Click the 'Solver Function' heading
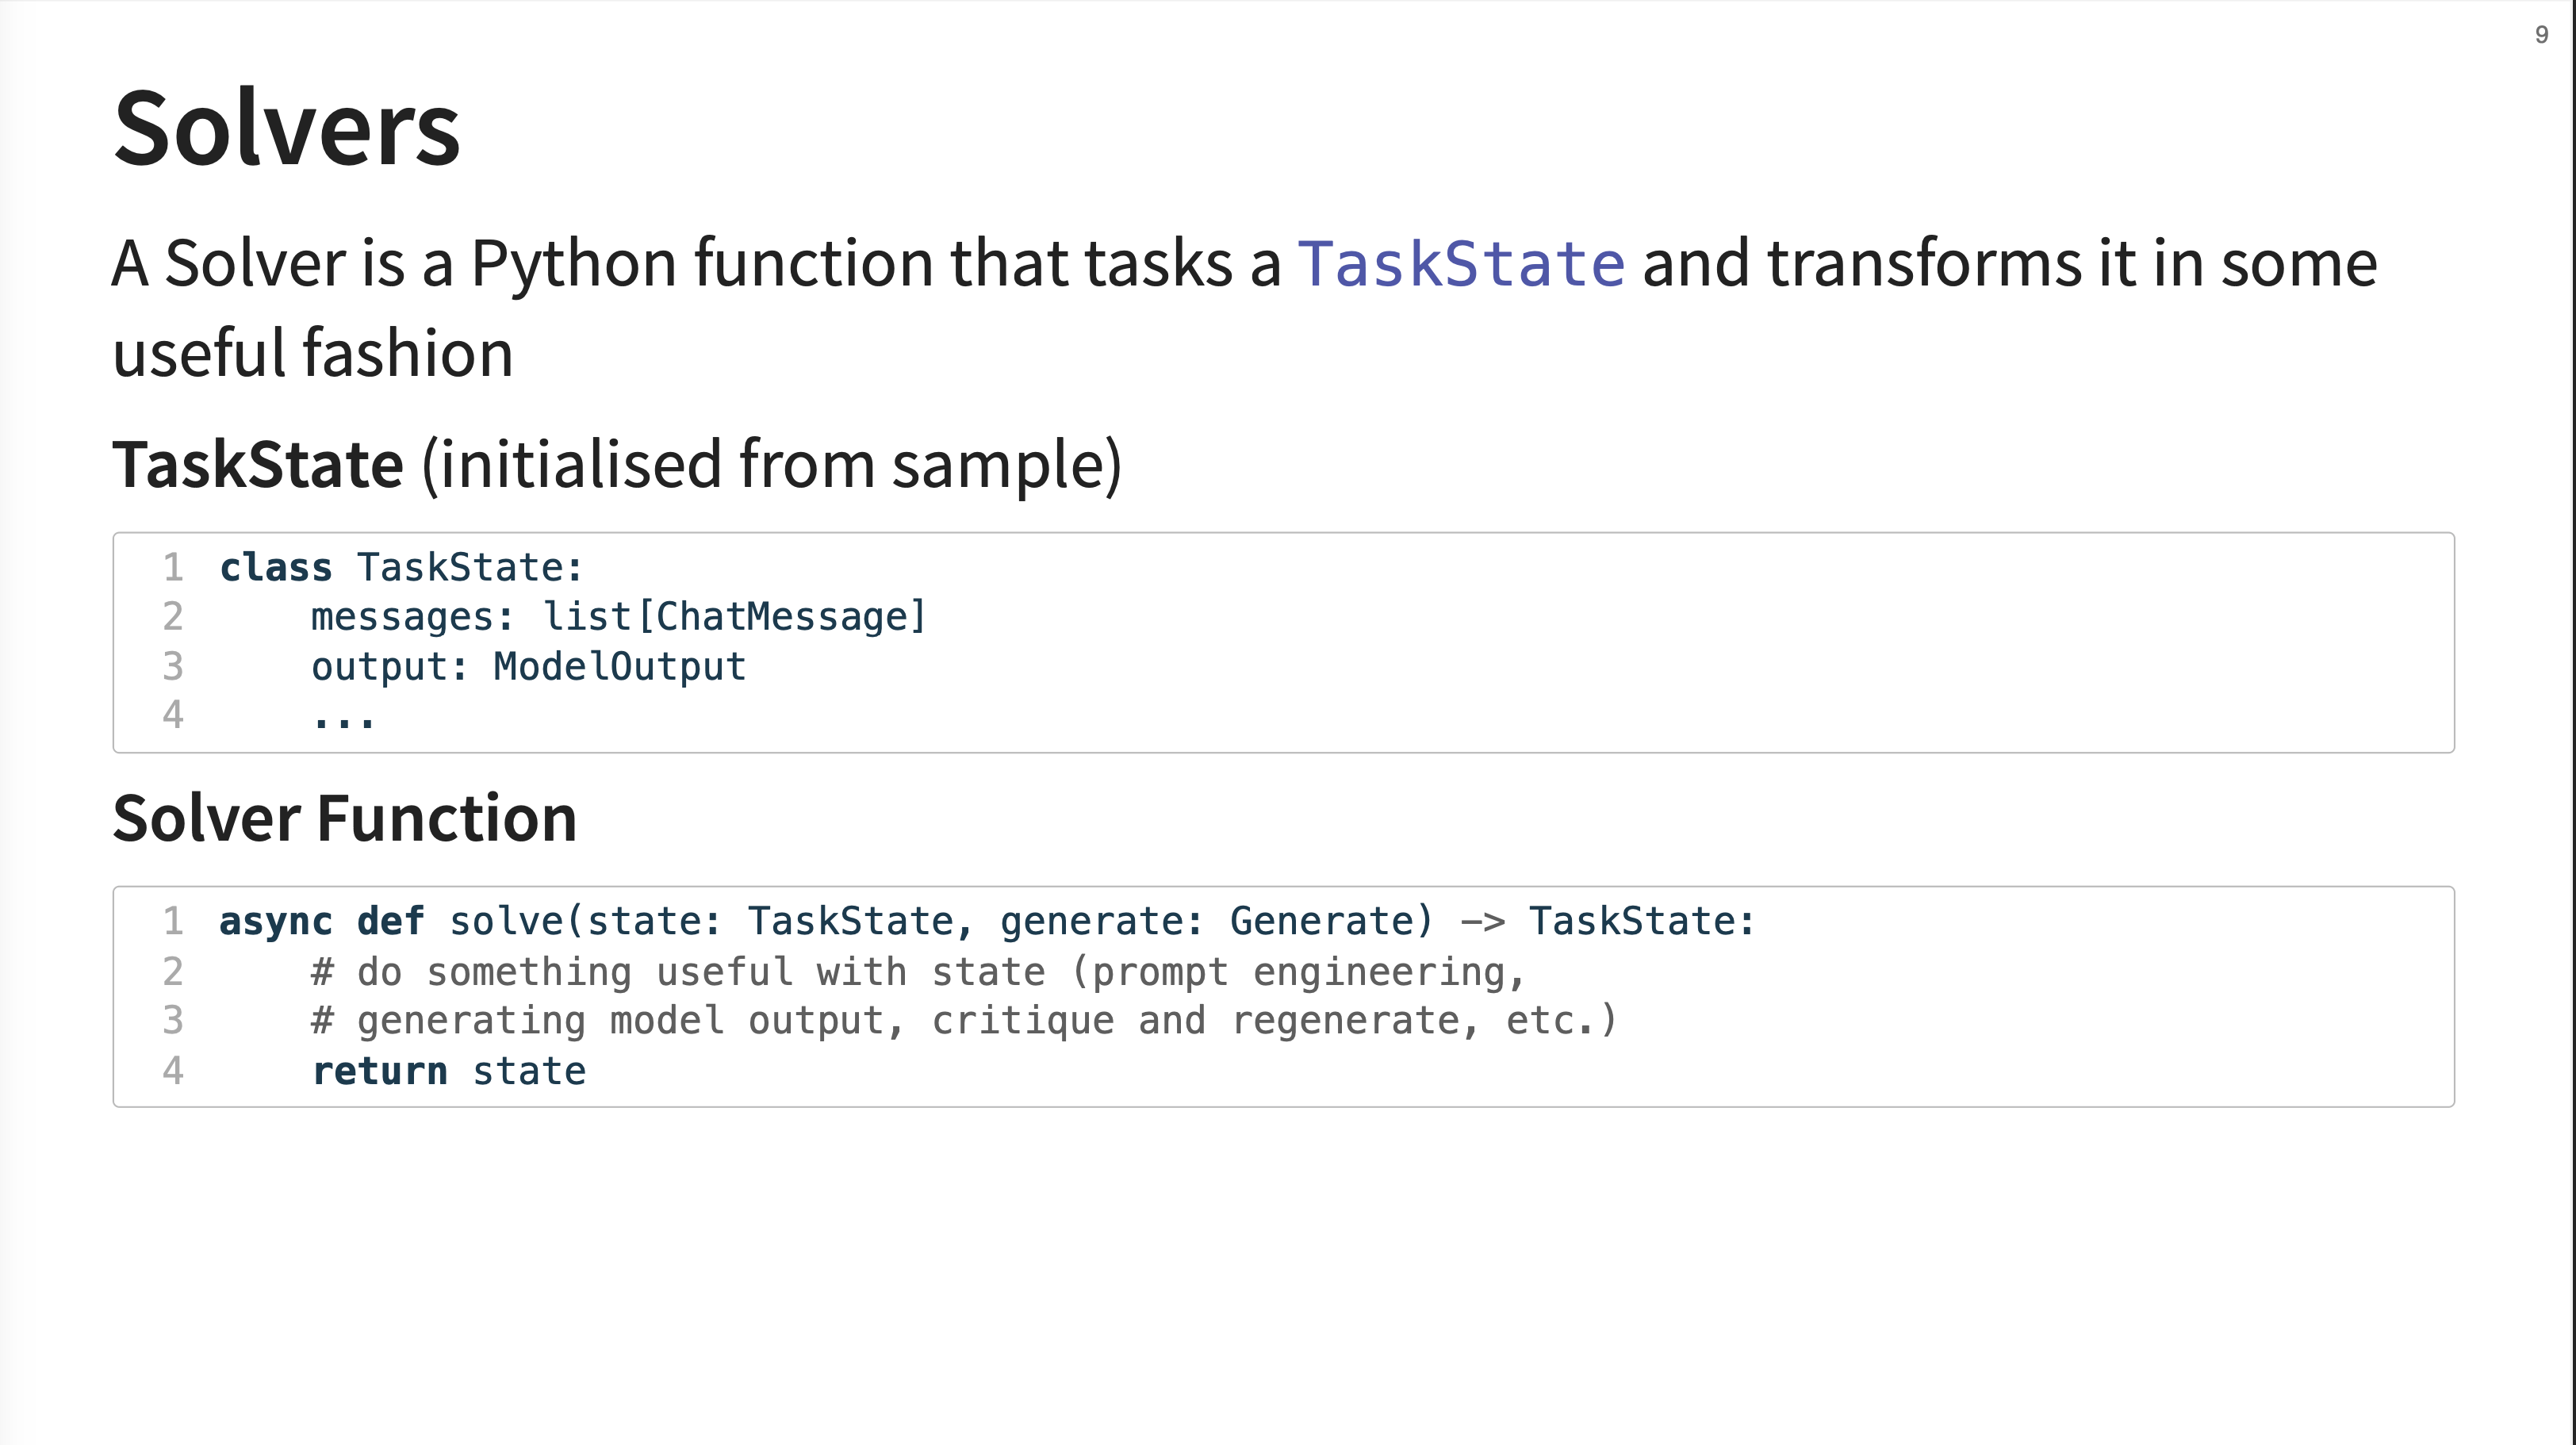This screenshot has height=1445, width=2576. (345, 818)
